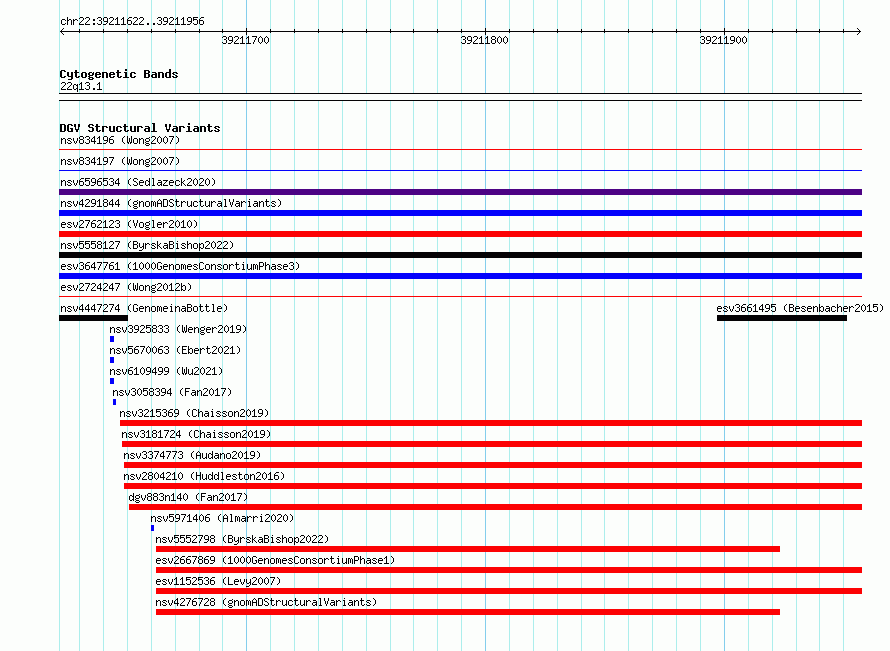This screenshot has width=890, height=651.
Task: Click the blue bar under nsv4291844
Action: [460, 213]
